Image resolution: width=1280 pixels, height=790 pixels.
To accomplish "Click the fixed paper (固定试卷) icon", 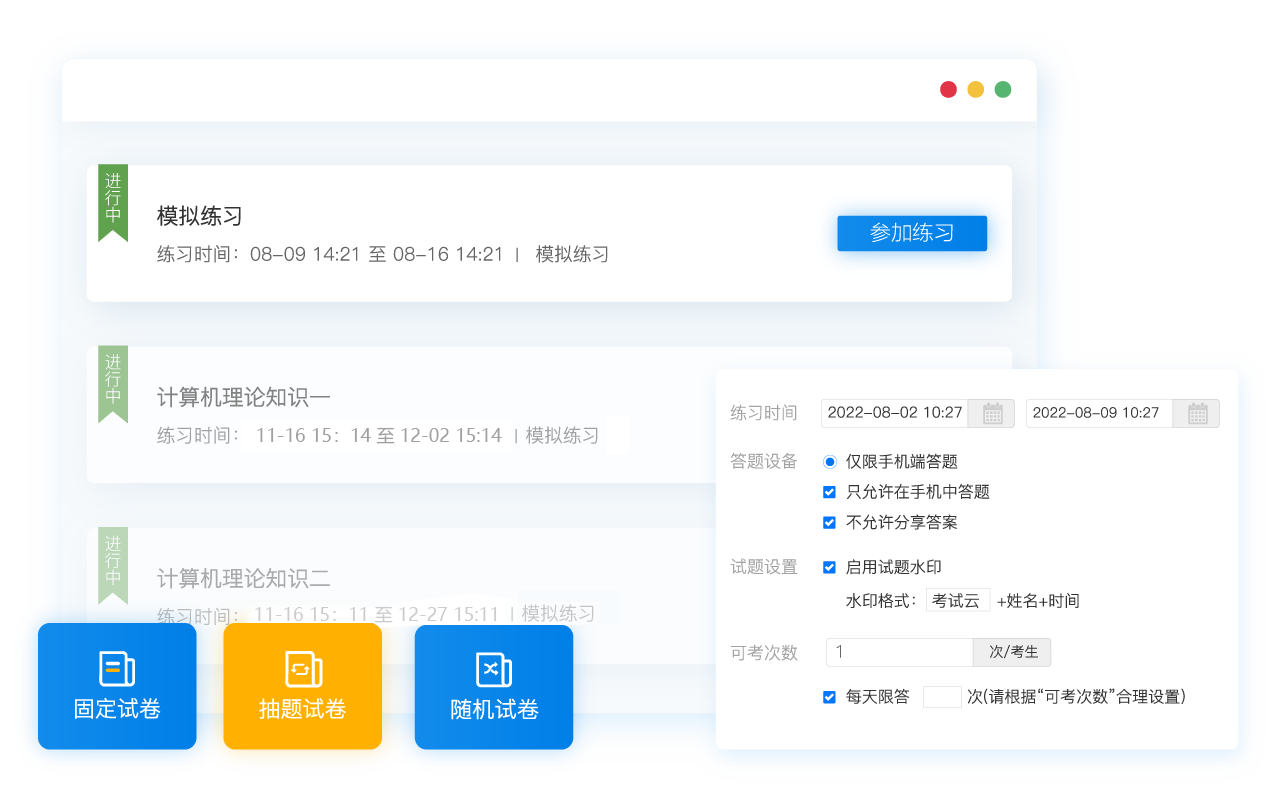I will click(117, 669).
